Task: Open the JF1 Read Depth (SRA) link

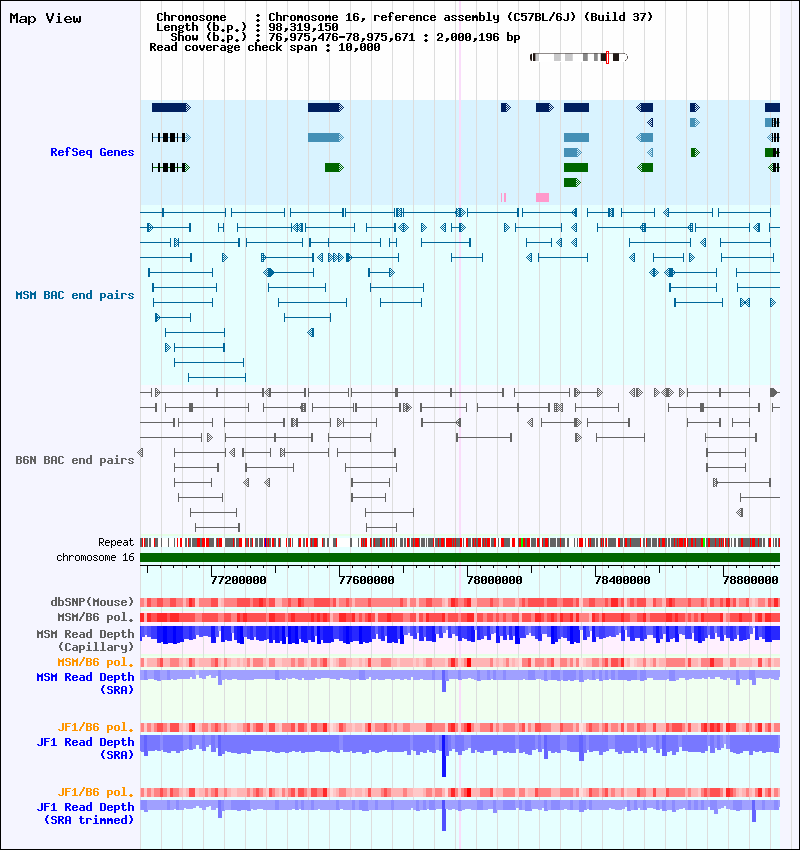Action: pyautogui.click(x=86, y=749)
